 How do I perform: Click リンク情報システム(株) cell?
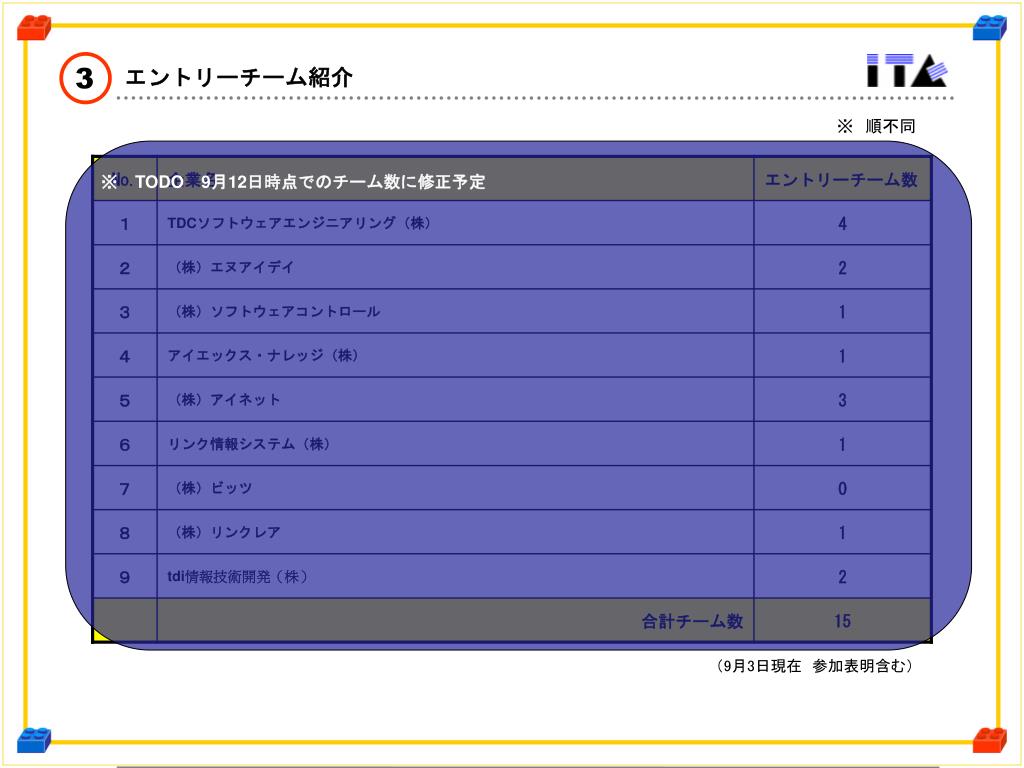click(455, 444)
